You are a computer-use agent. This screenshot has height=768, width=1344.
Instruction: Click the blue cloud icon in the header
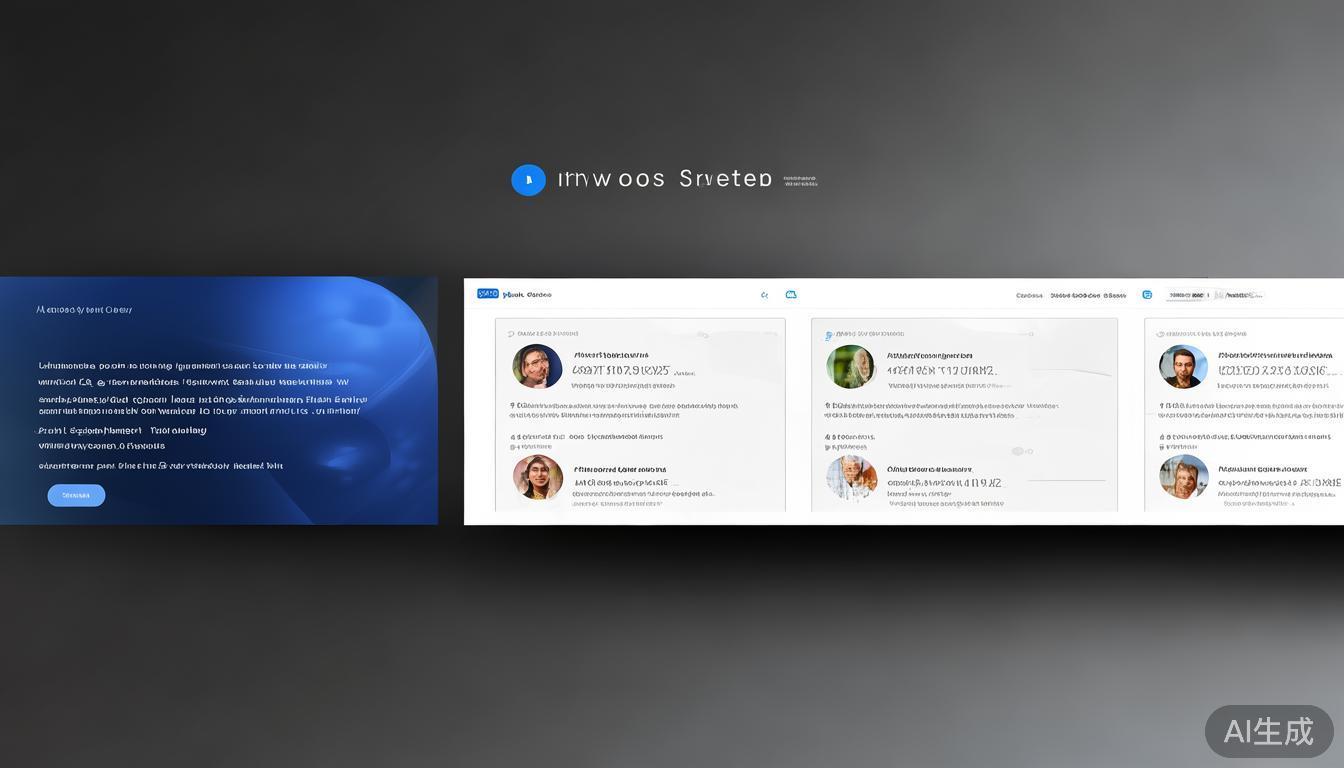(791, 295)
